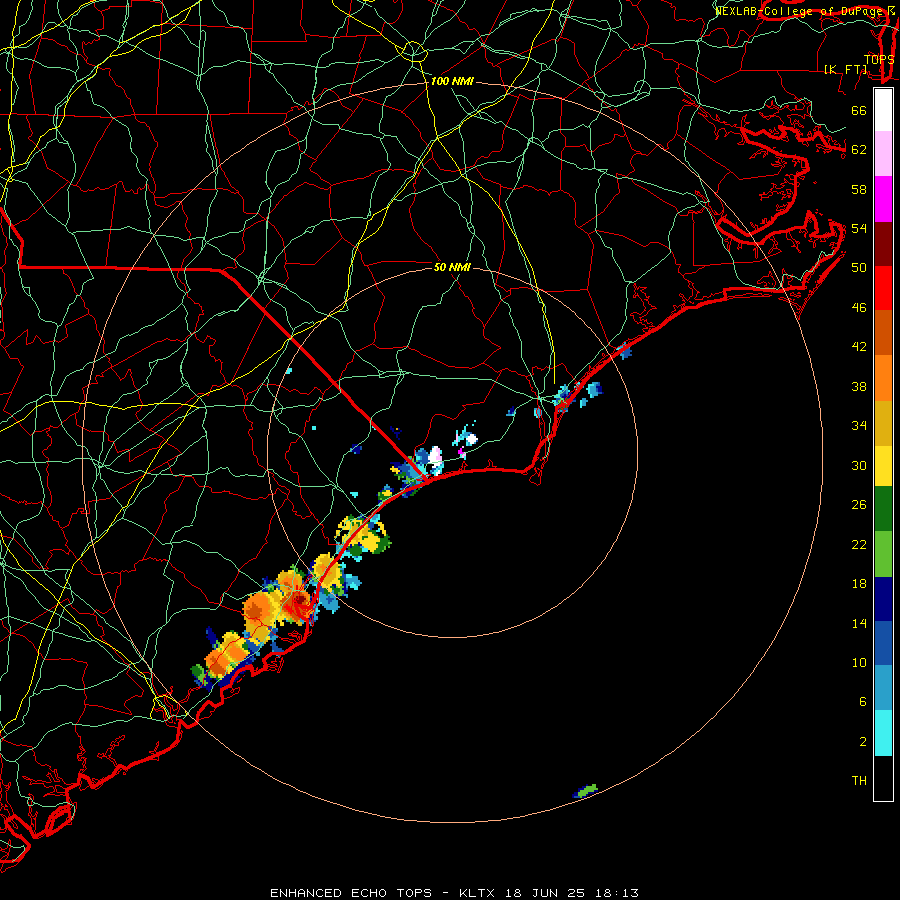Click the magenta legend swatch

click(883, 199)
